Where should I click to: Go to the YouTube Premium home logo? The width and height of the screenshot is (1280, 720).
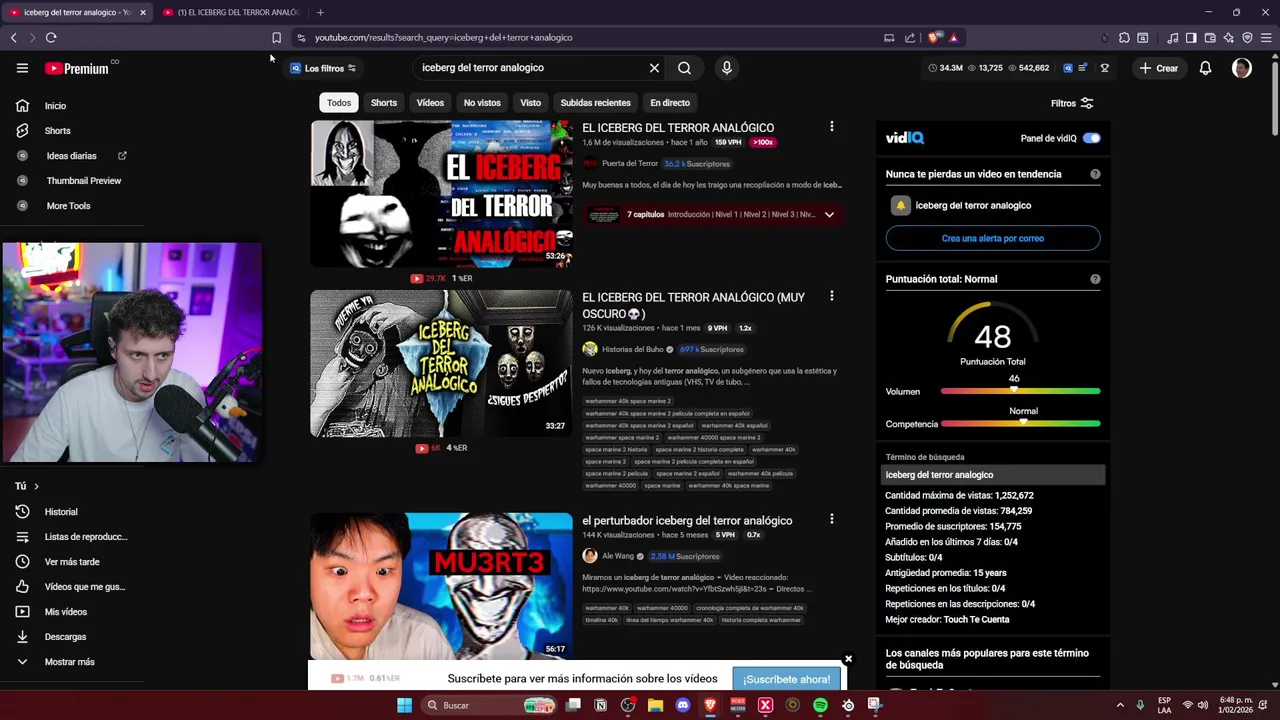pos(76,68)
